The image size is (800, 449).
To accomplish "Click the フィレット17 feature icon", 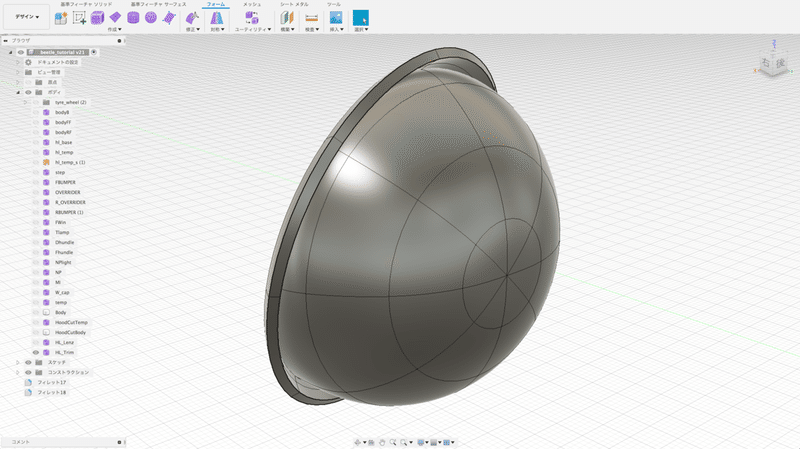I will tap(29, 382).
